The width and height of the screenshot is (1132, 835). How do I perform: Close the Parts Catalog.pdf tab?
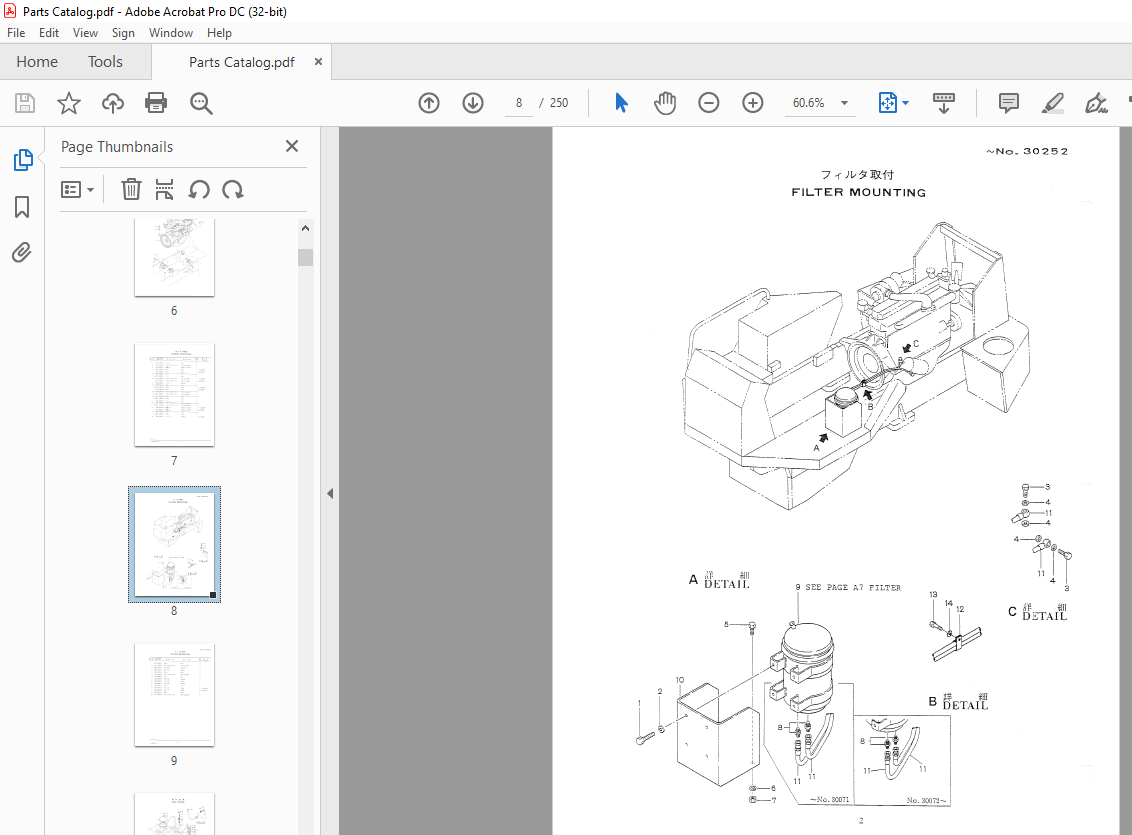318,62
